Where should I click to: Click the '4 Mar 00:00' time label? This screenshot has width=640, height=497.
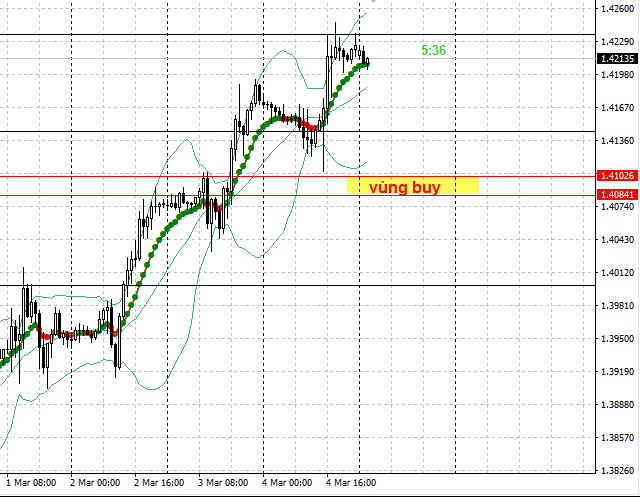pyautogui.click(x=287, y=483)
